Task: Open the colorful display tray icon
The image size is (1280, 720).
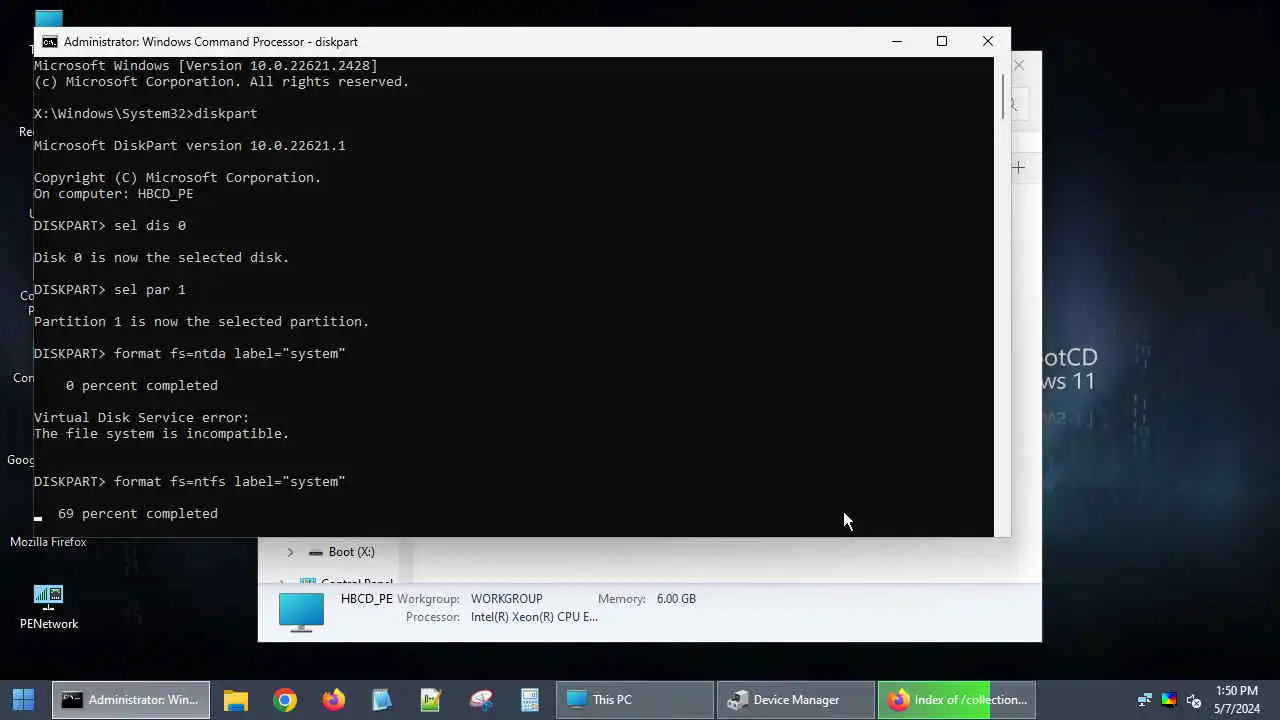Action: tap(1169, 700)
